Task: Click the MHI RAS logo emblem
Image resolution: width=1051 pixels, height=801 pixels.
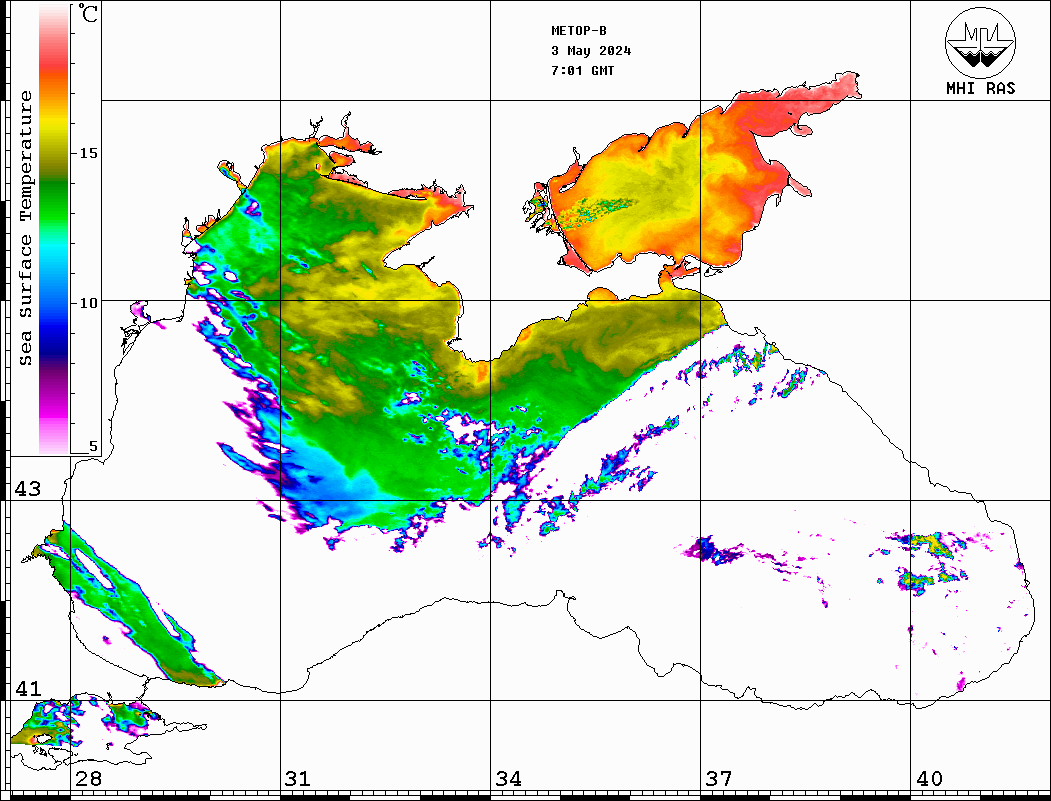Action: tap(980, 42)
